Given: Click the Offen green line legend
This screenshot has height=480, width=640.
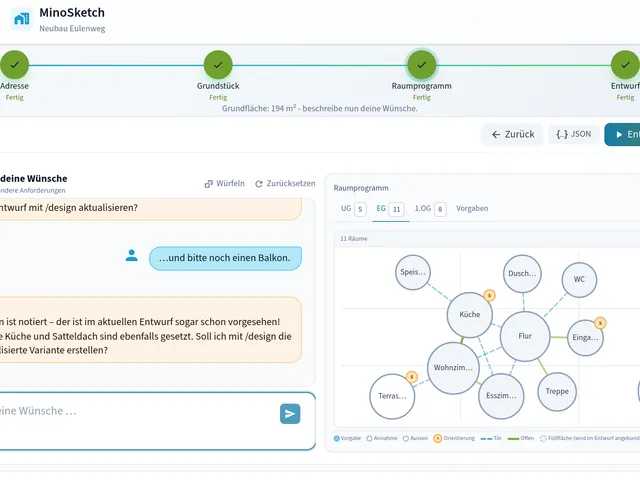Looking at the screenshot, I should tap(513, 439).
